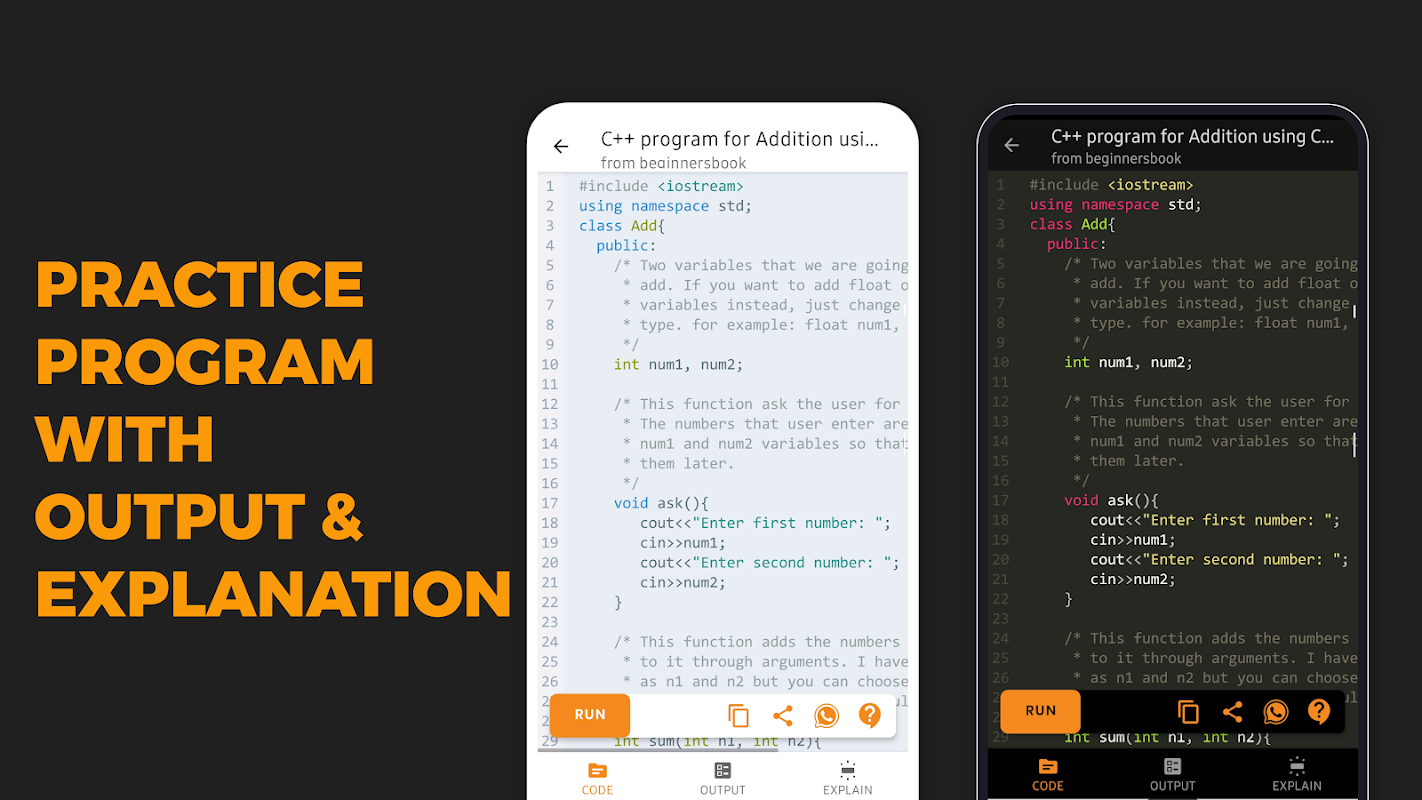The width and height of the screenshot is (1422, 800).
Task: Switch to EXPLAIN tab on light phone
Action: tap(848, 778)
